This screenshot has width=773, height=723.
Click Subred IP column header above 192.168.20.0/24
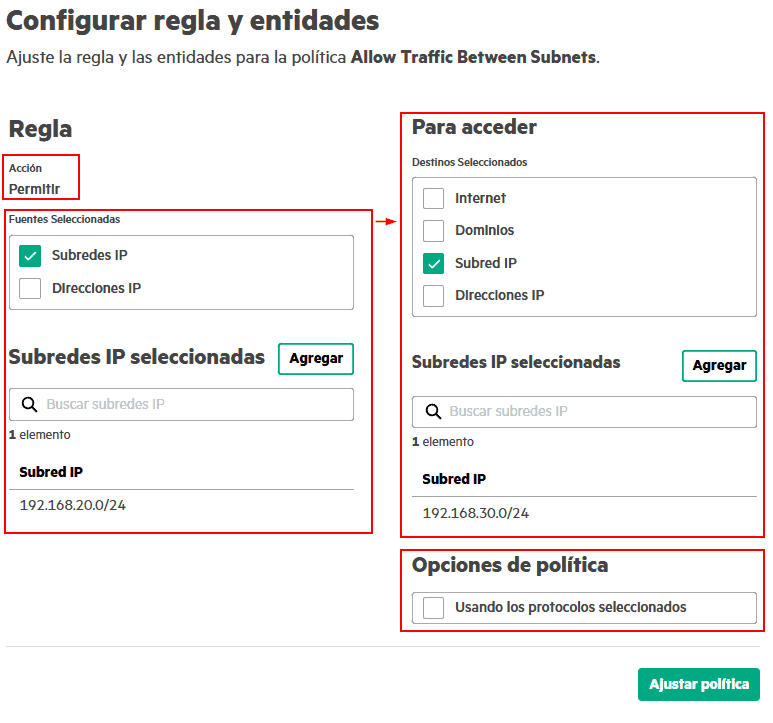click(50, 472)
